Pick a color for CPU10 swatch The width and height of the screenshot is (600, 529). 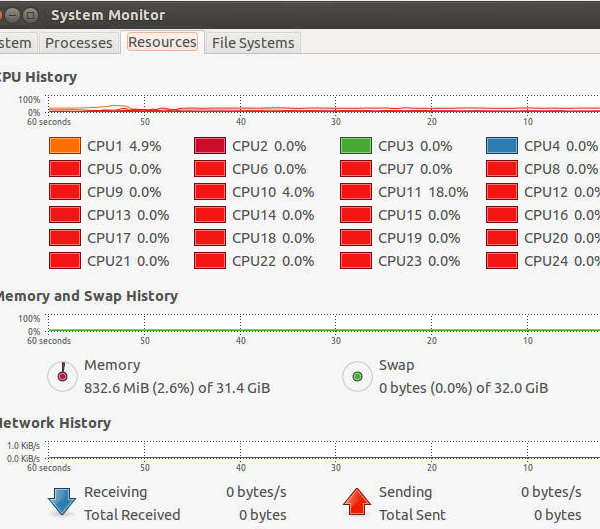pyautogui.click(x=210, y=192)
